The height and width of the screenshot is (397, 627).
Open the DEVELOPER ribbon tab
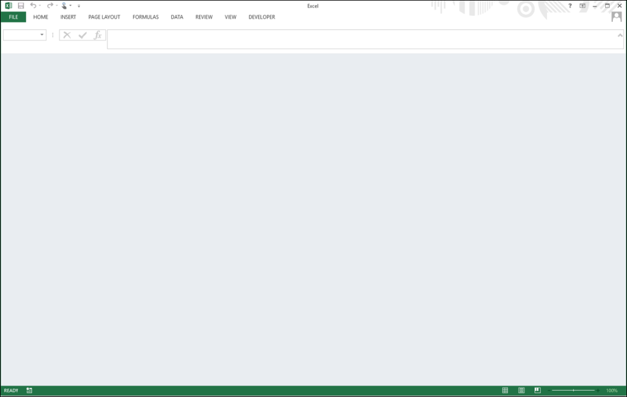pos(262,17)
